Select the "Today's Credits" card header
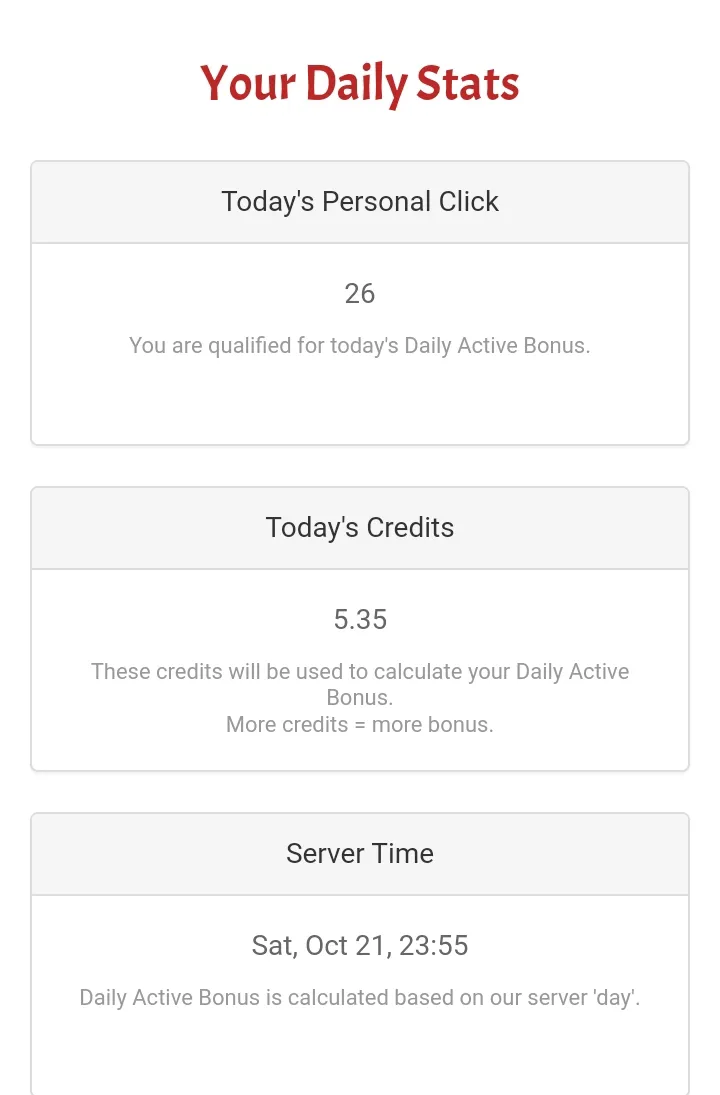This screenshot has height=1095, width=720. click(x=360, y=528)
